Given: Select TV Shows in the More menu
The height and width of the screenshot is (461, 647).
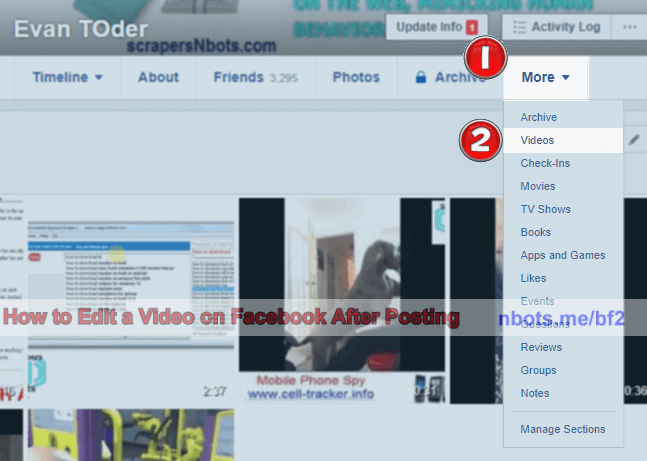Looking at the screenshot, I should pos(563,209).
